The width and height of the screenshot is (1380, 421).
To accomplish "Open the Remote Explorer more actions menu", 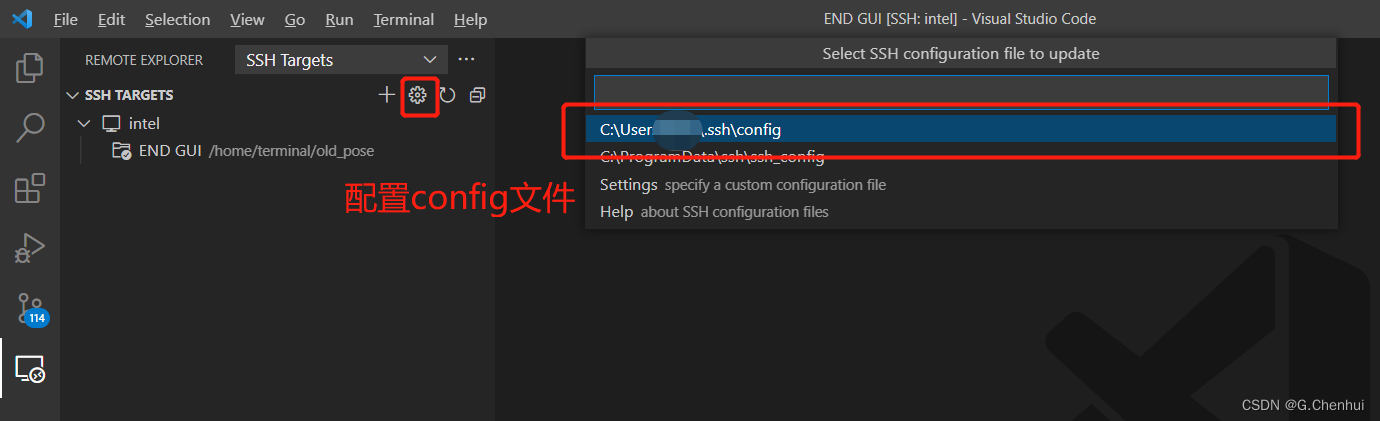I will coord(466,60).
